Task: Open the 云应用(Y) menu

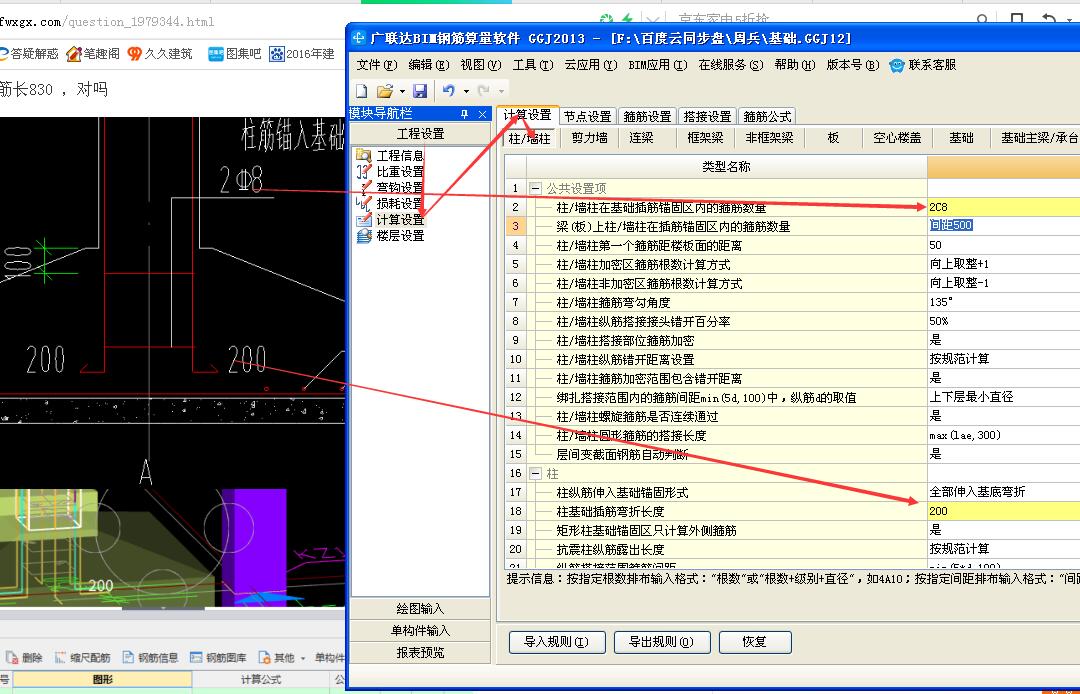Action: click(591, 65)
